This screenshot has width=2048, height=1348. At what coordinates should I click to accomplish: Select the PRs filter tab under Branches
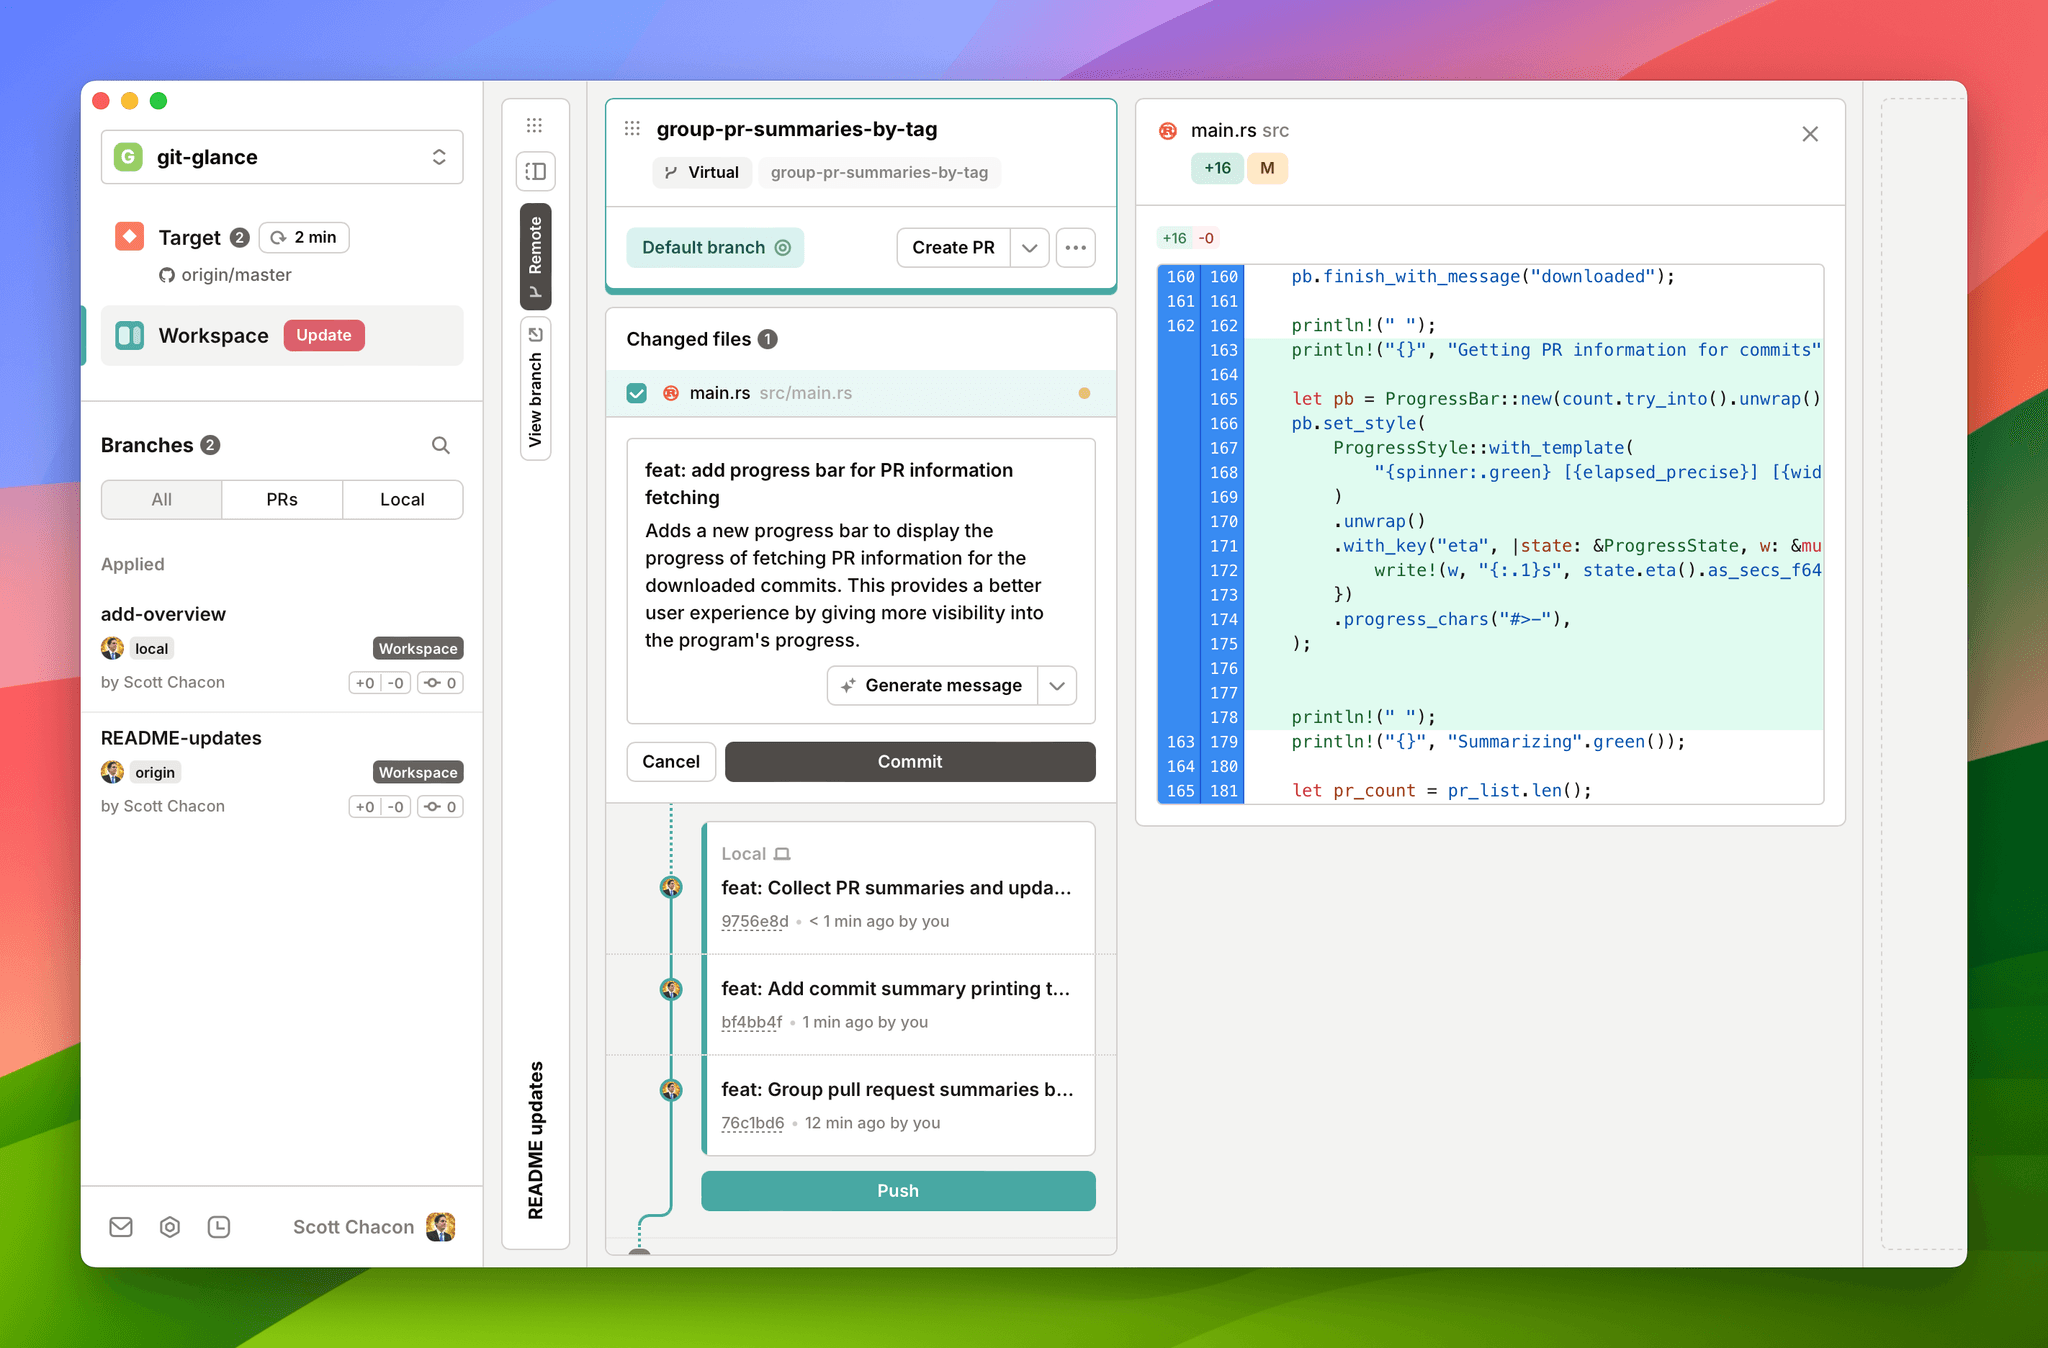click(x=281, y=499)
